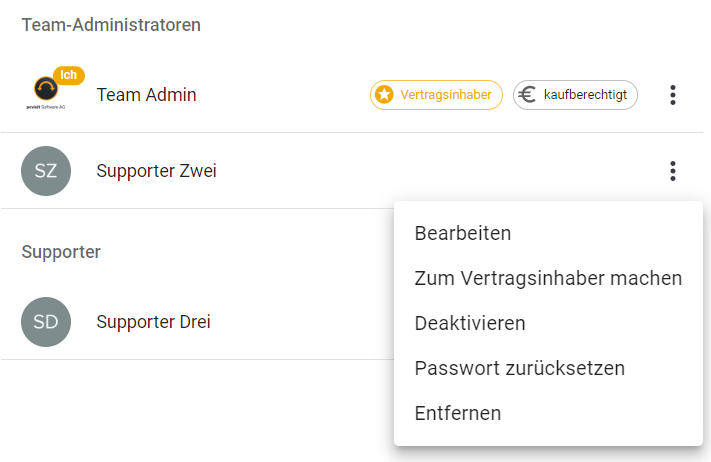Toggle the three-dot menu for Supporter Zwei
This screenshot has width=711, height=462.
(673, 171)
